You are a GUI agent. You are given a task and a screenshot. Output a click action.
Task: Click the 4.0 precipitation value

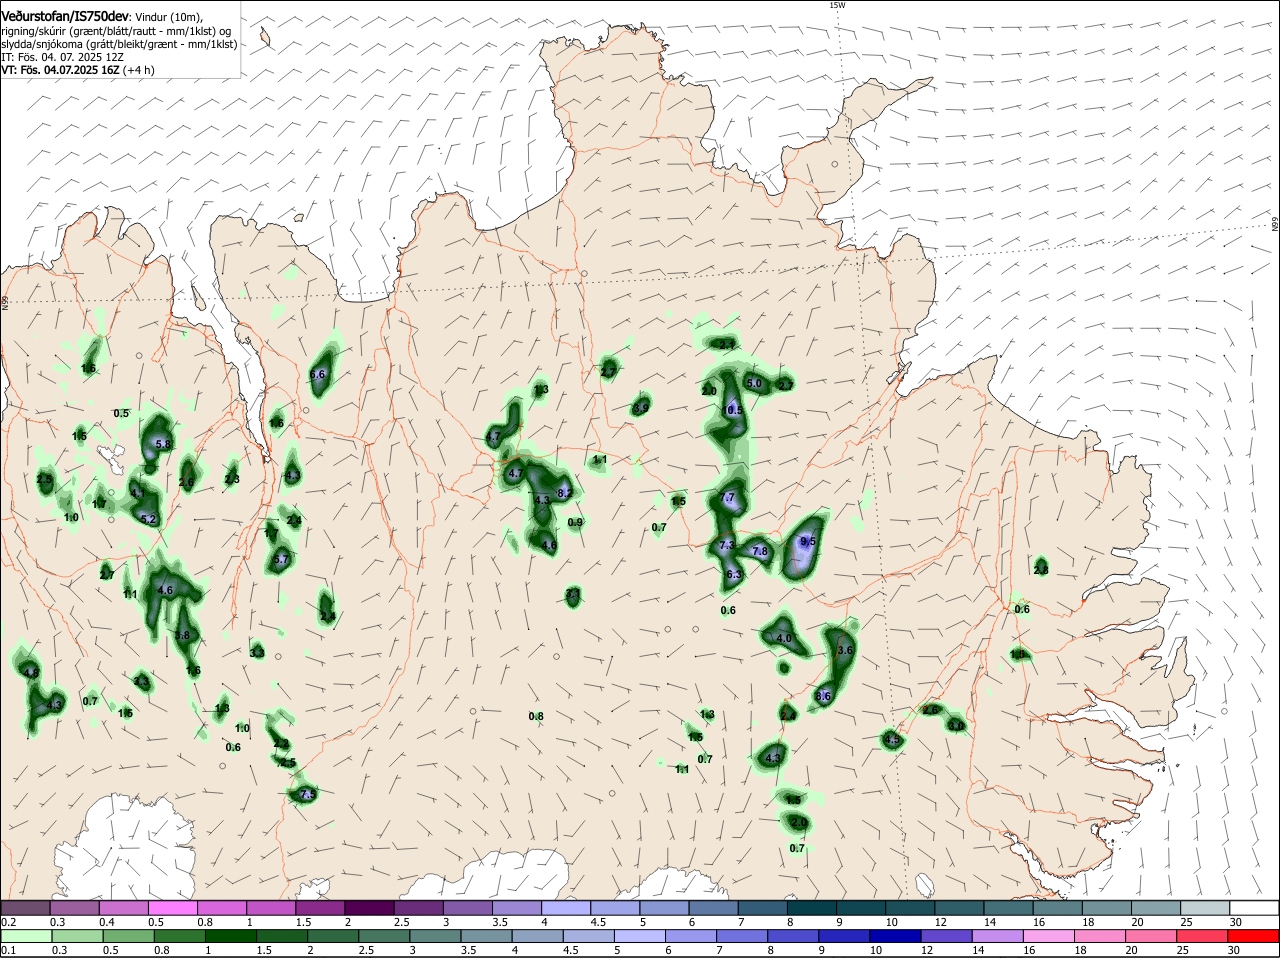[784, 638]
